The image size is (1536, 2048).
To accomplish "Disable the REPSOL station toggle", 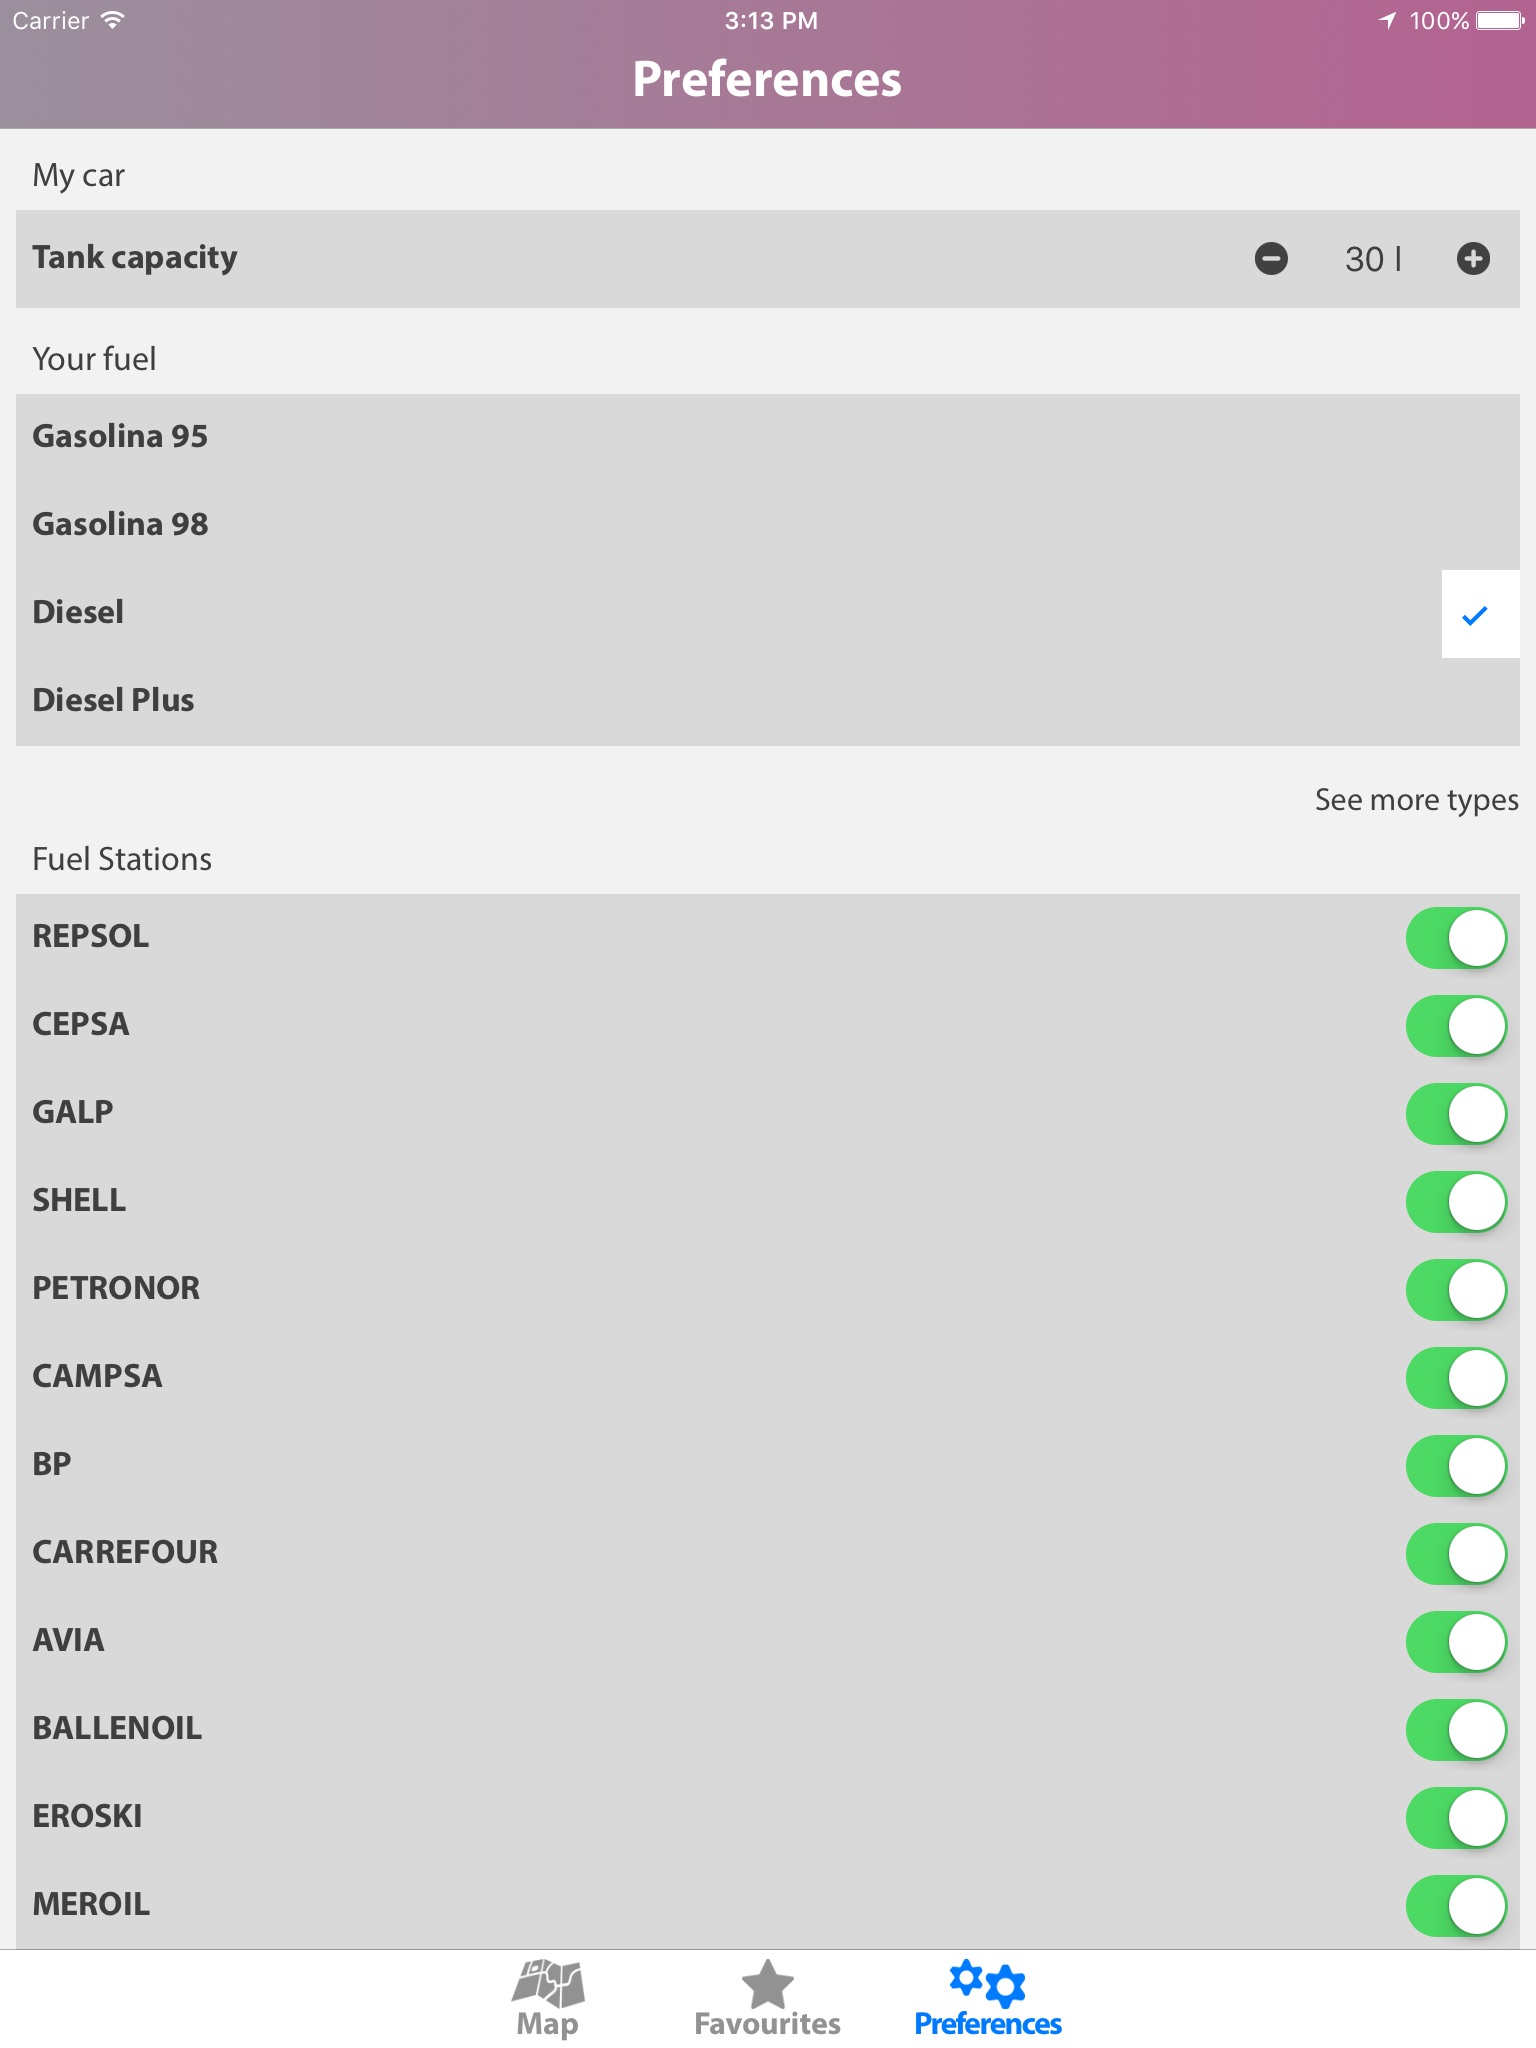I will [1456, 938].
